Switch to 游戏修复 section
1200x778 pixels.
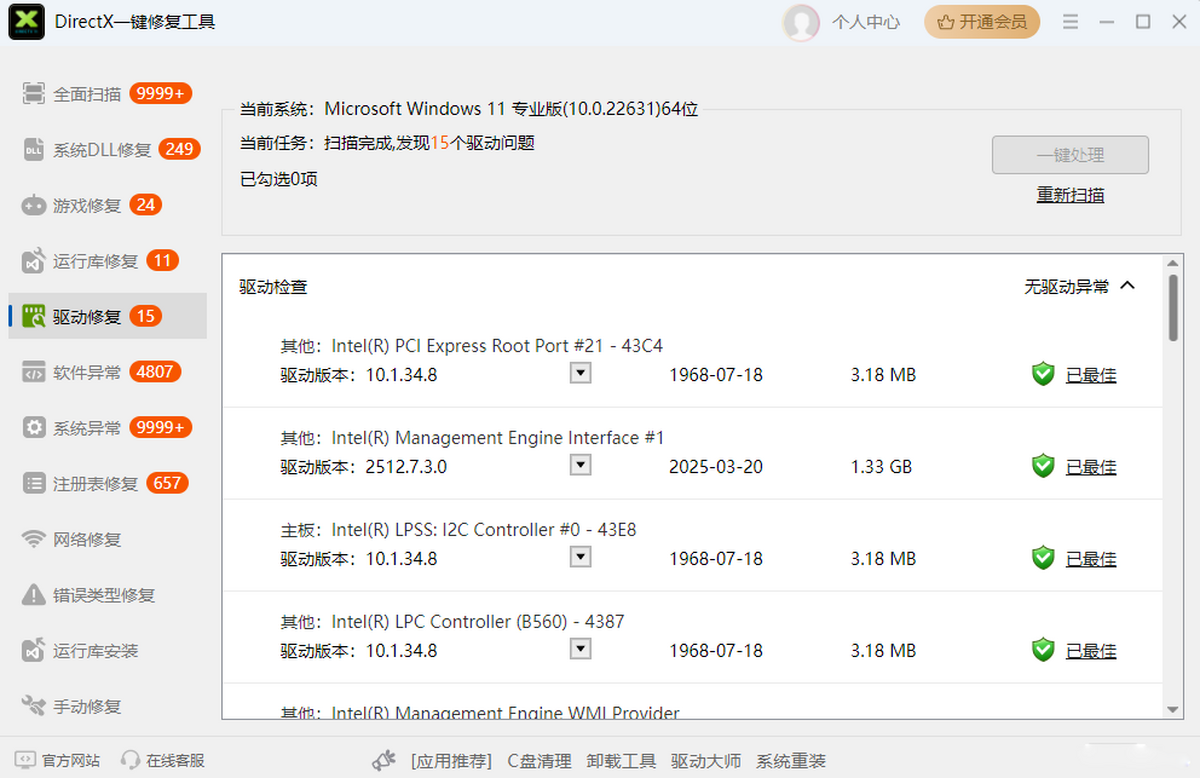[x=107, y=206]
